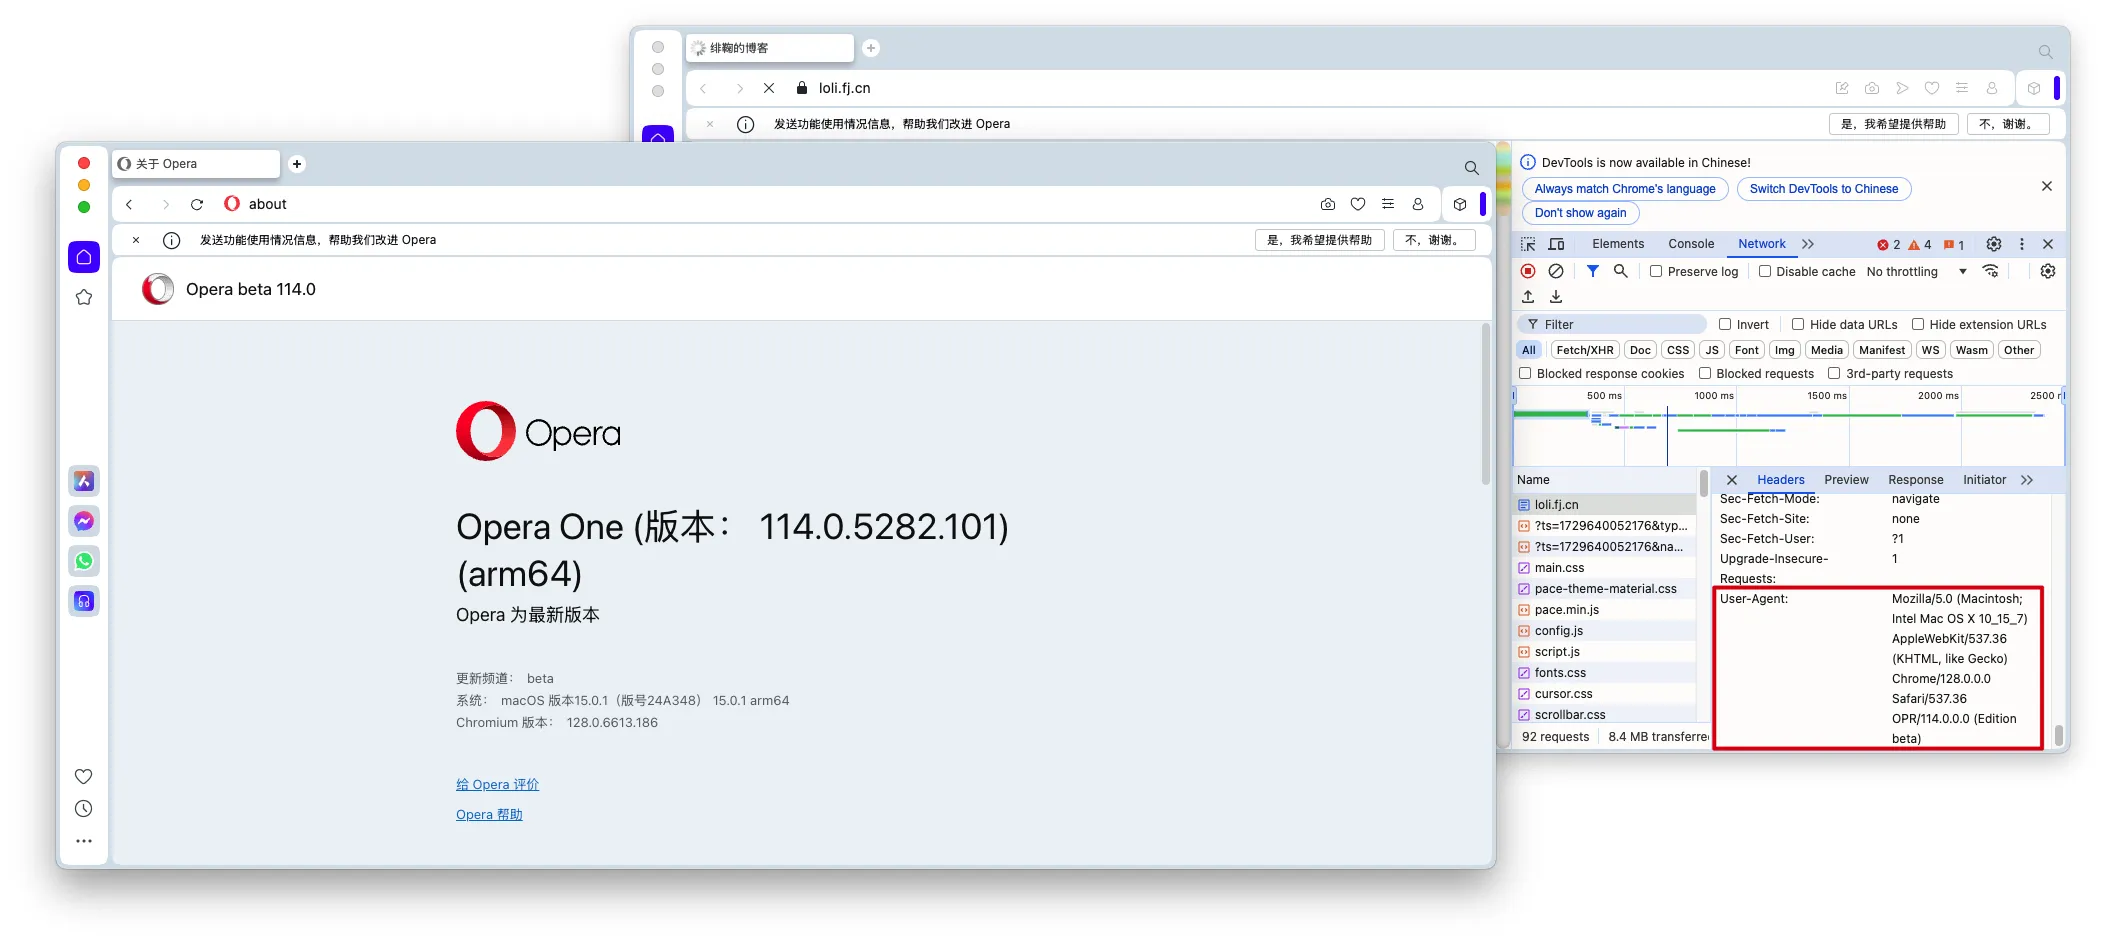Image resolution: width=2104 pixels, height=943 pixels.
Task: Search tabs with the magnifier in the front window
Action: (1471, 168)
